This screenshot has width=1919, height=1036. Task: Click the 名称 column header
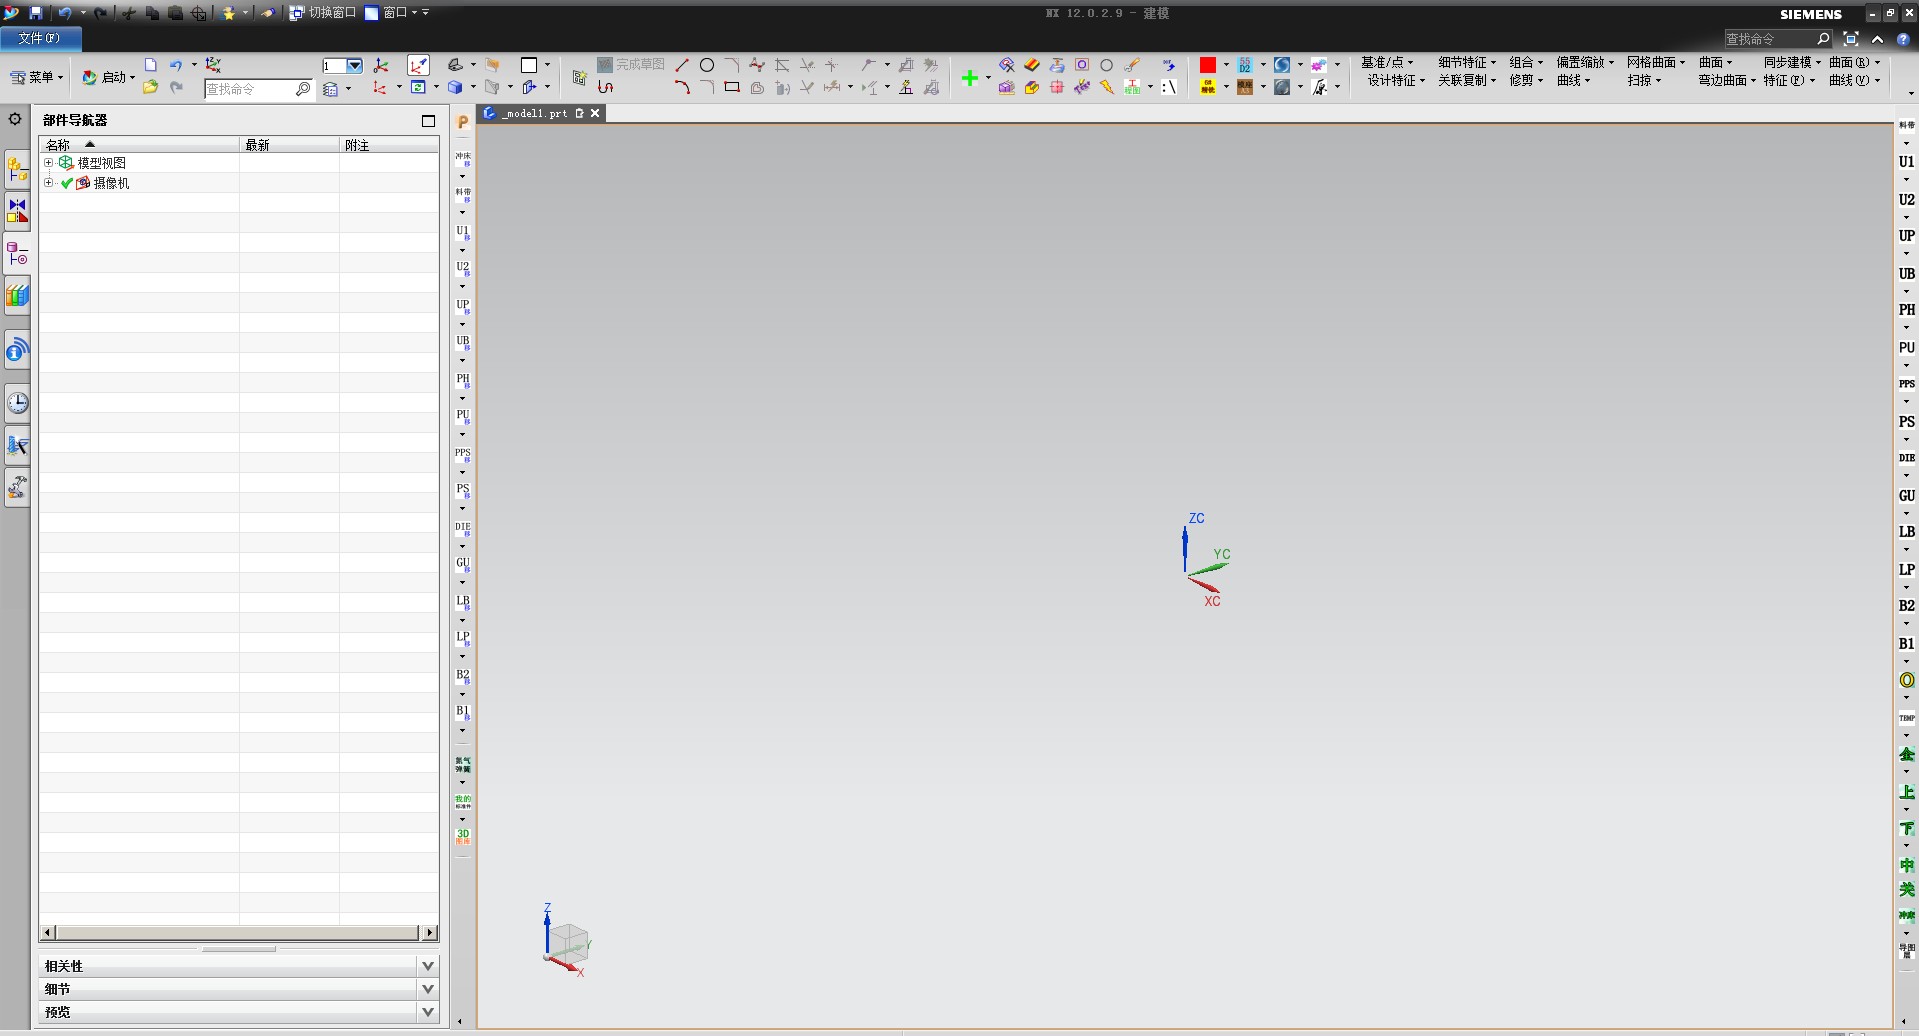pos(139,145)
